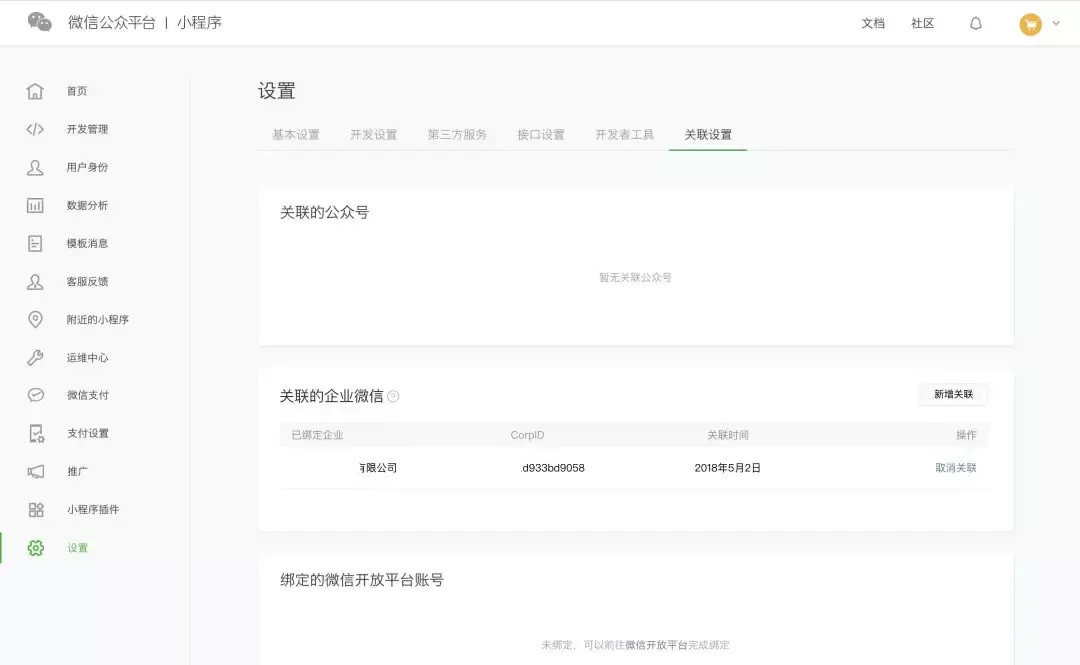The image size is (1080, 665).
Task: Click the 首页 home icon
Action: point(35,91)
